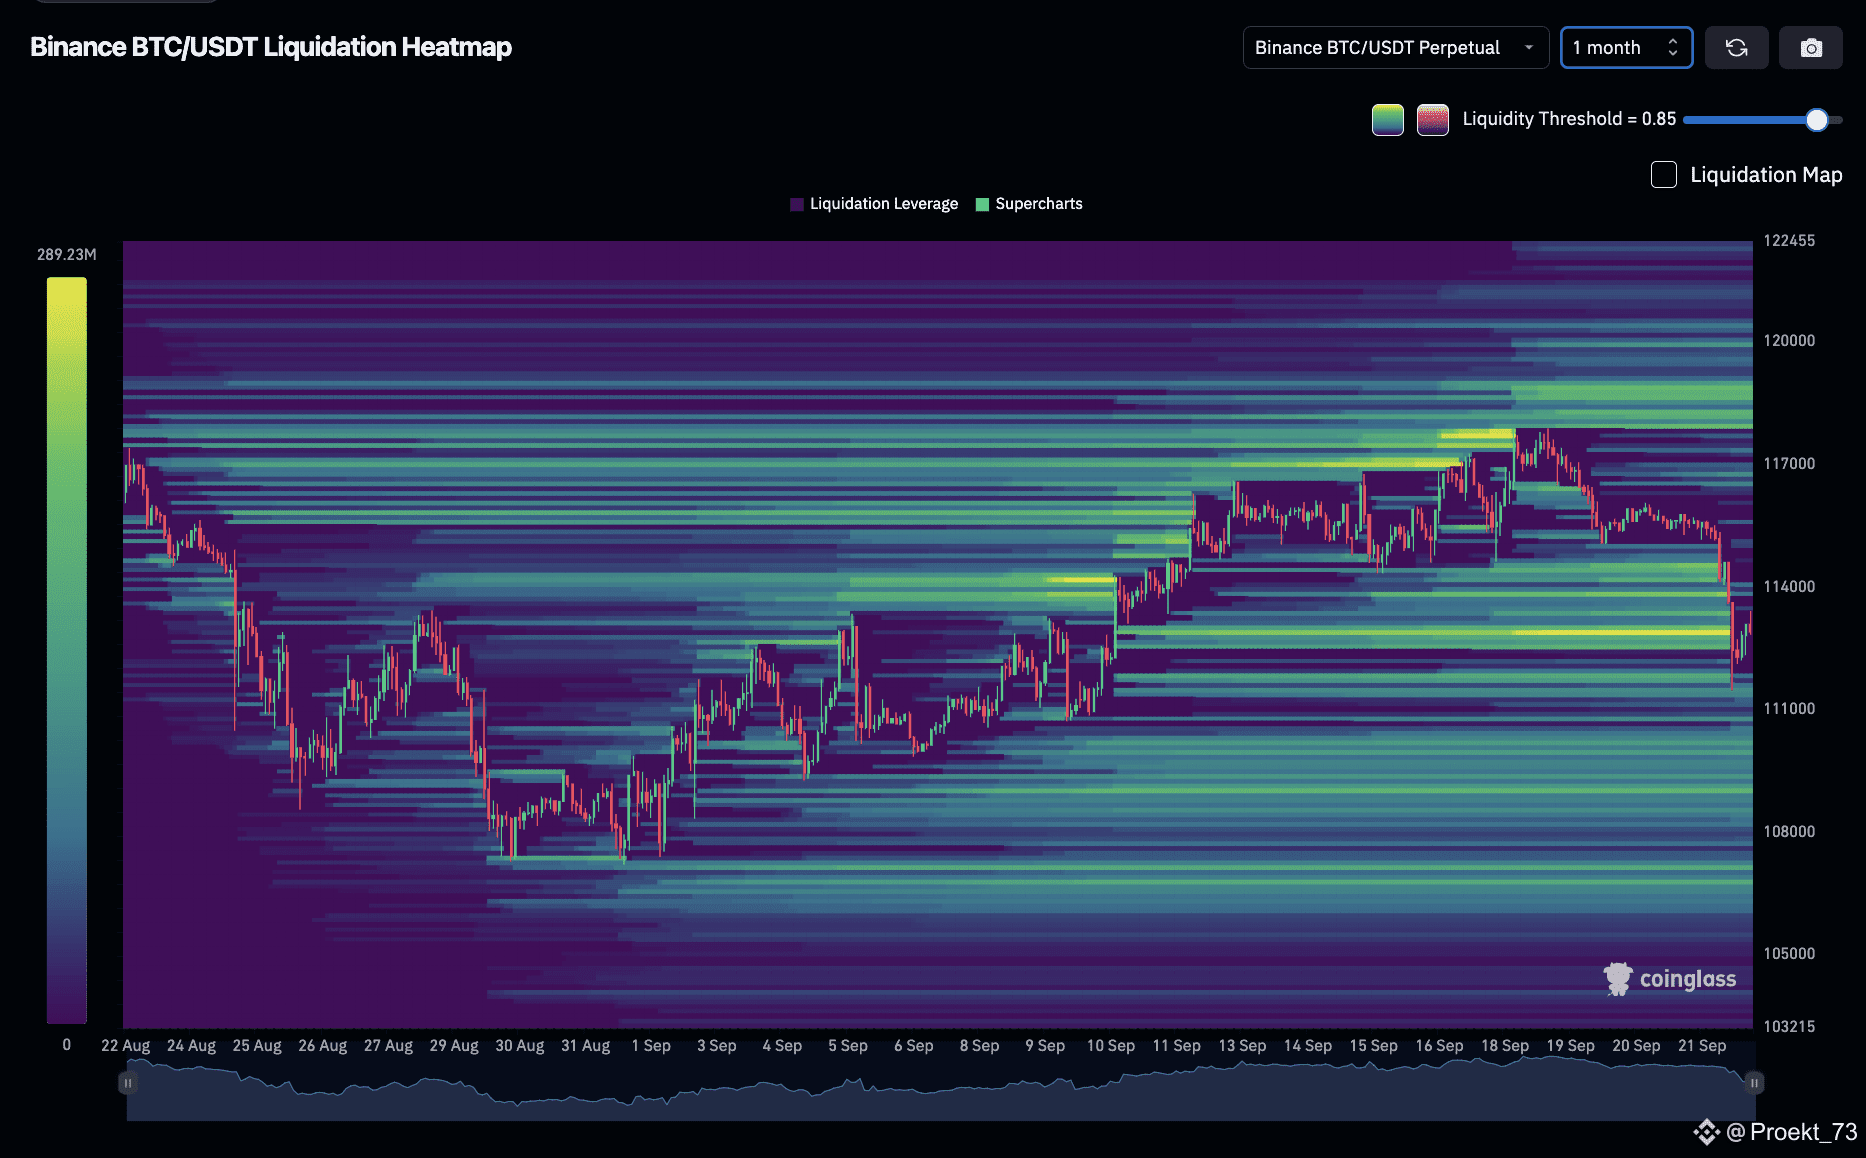Screen dimensions: 1866x1158
Task: Click the 18 Sep date axis label
Action: 1505,1046
